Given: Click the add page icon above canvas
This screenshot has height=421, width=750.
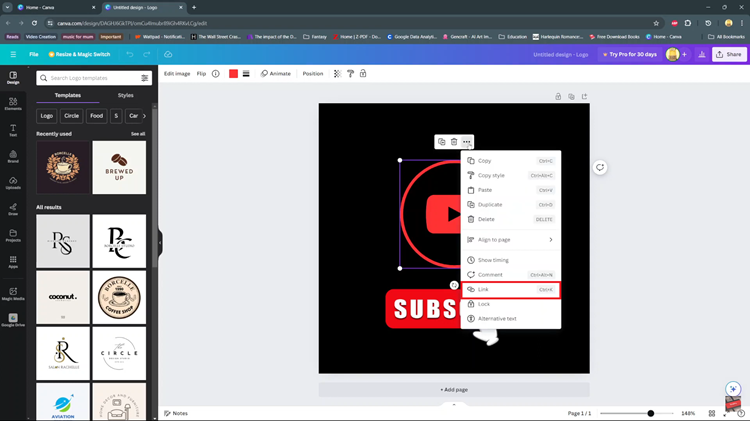Looking at the screenshot, I should tap(585, 97).
